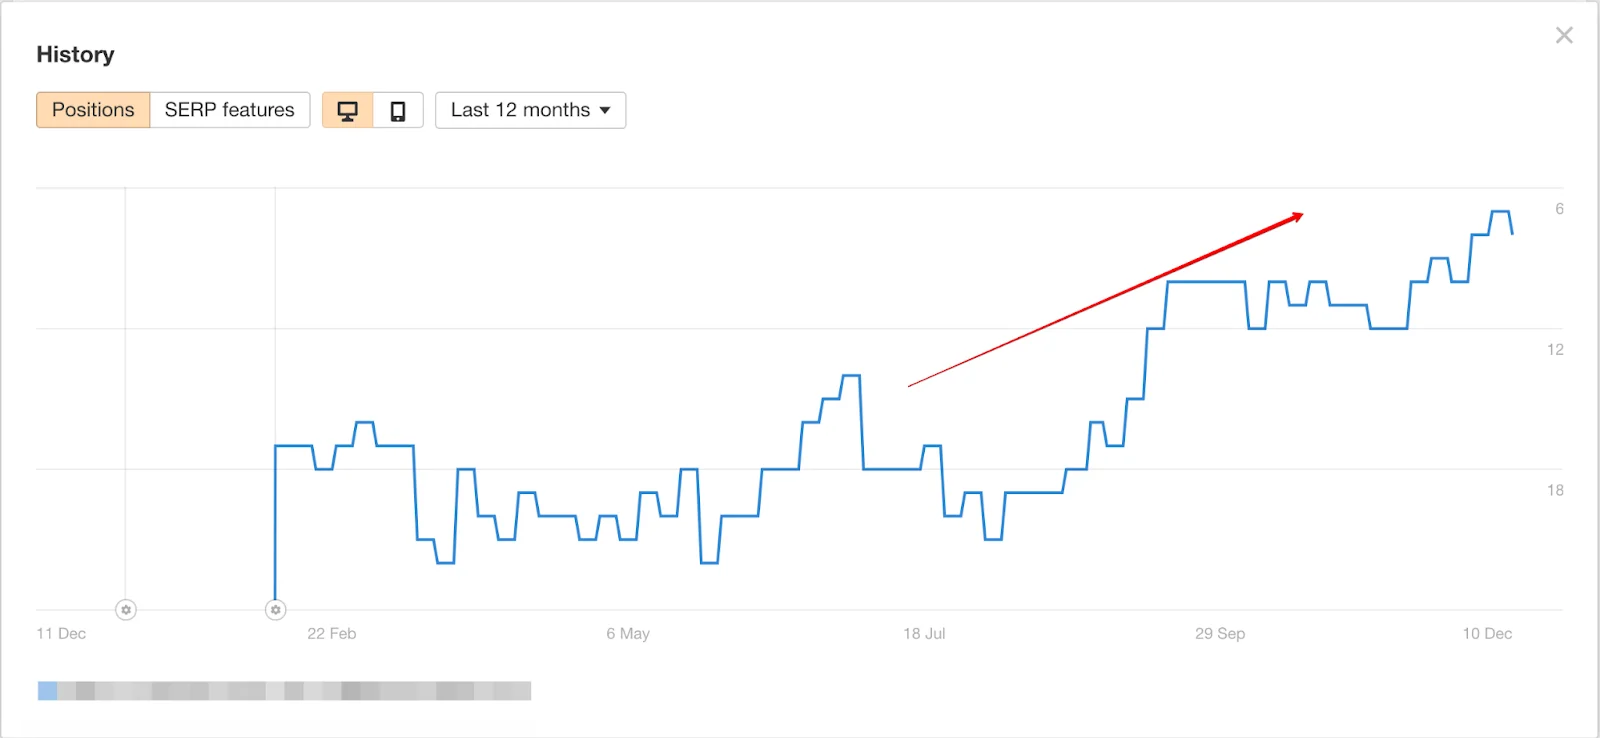
Task: Click the 6 May date label
Action: (x=628, y=634)
